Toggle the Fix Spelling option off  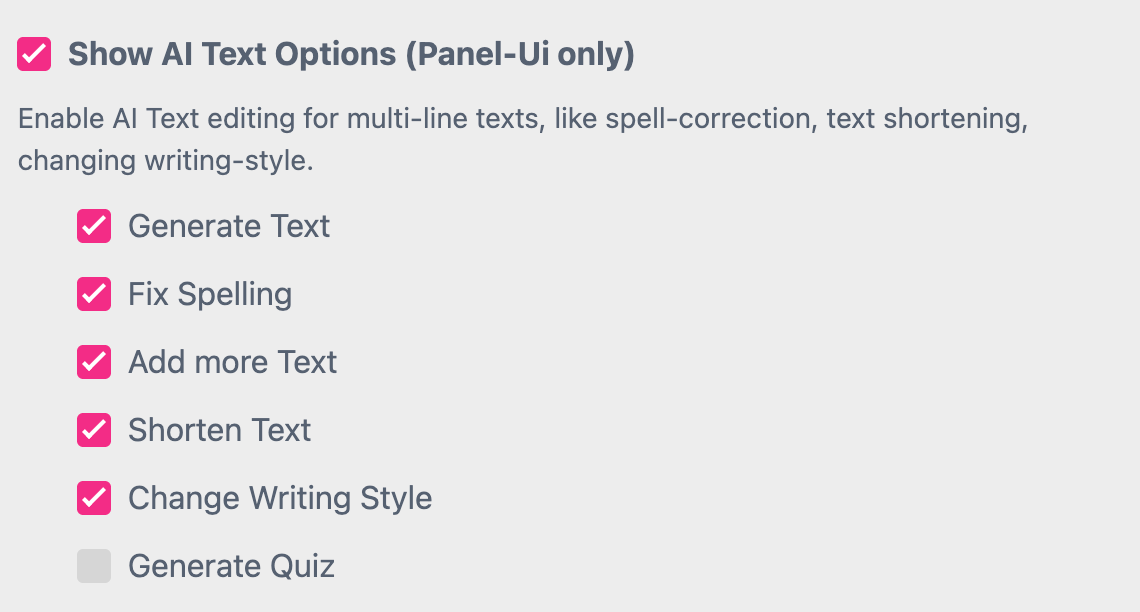pos(93,294)
